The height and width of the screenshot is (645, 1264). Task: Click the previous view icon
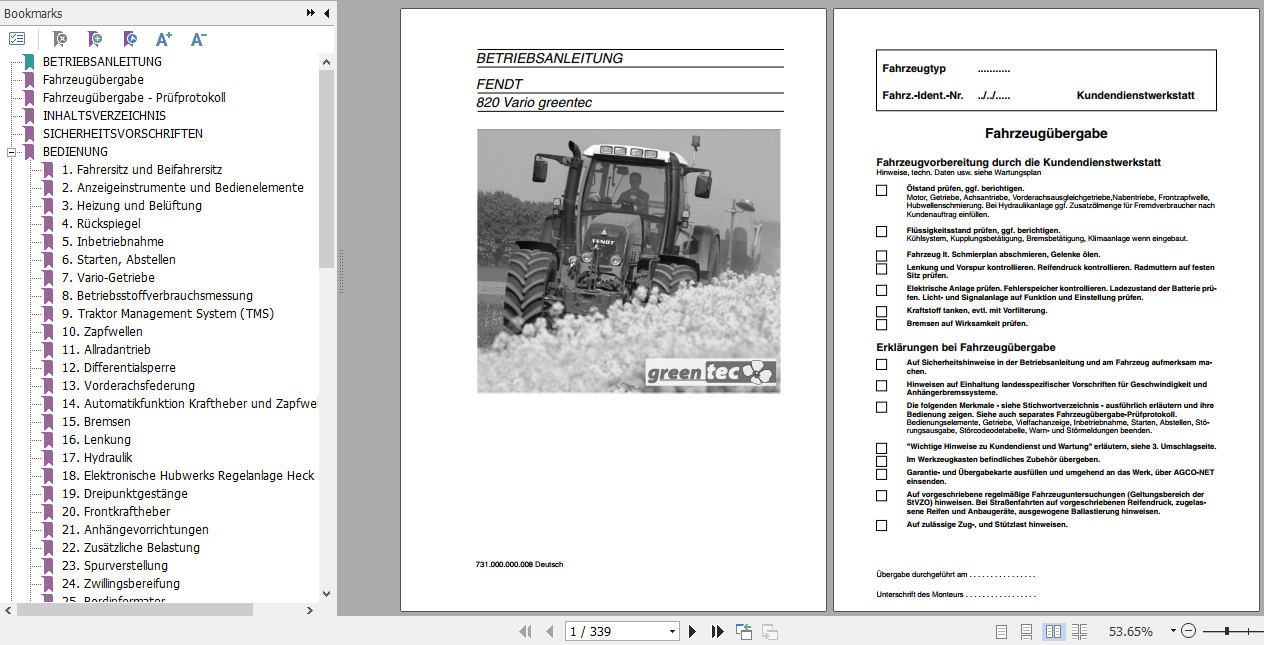[x=744, y=631]
